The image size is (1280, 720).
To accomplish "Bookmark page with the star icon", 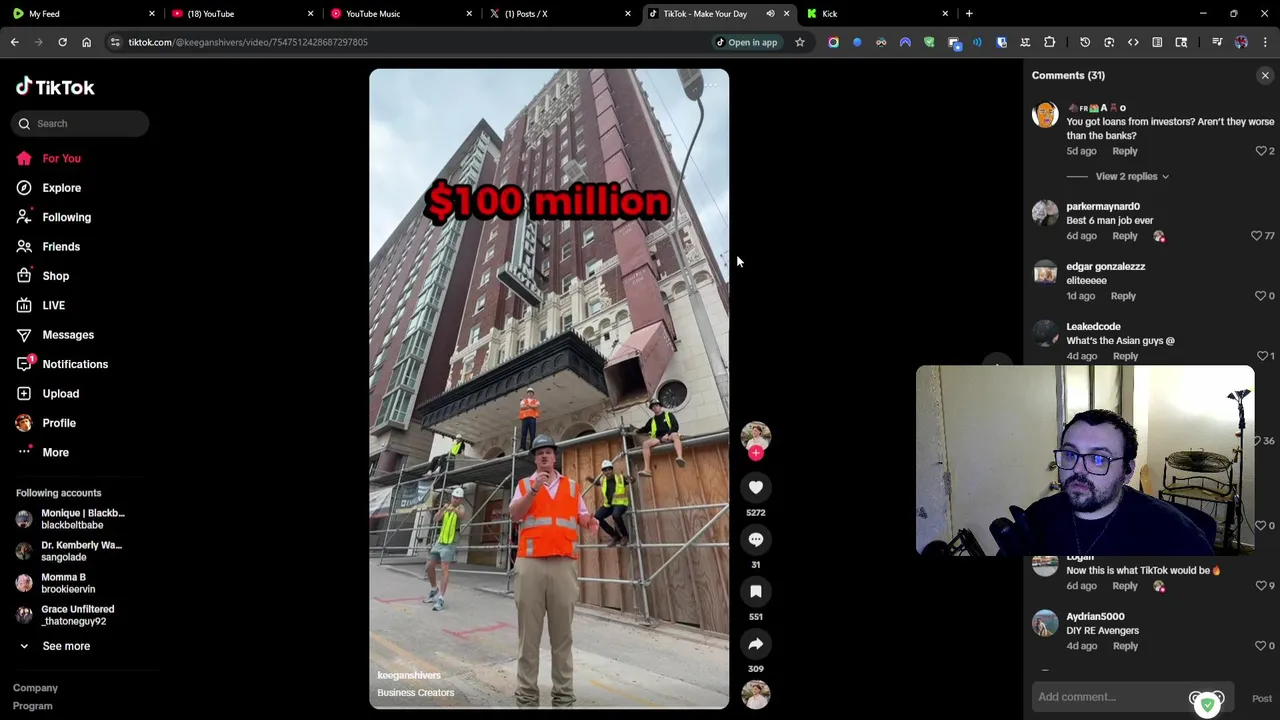I will pyautogui.click(x=800, y=42).
